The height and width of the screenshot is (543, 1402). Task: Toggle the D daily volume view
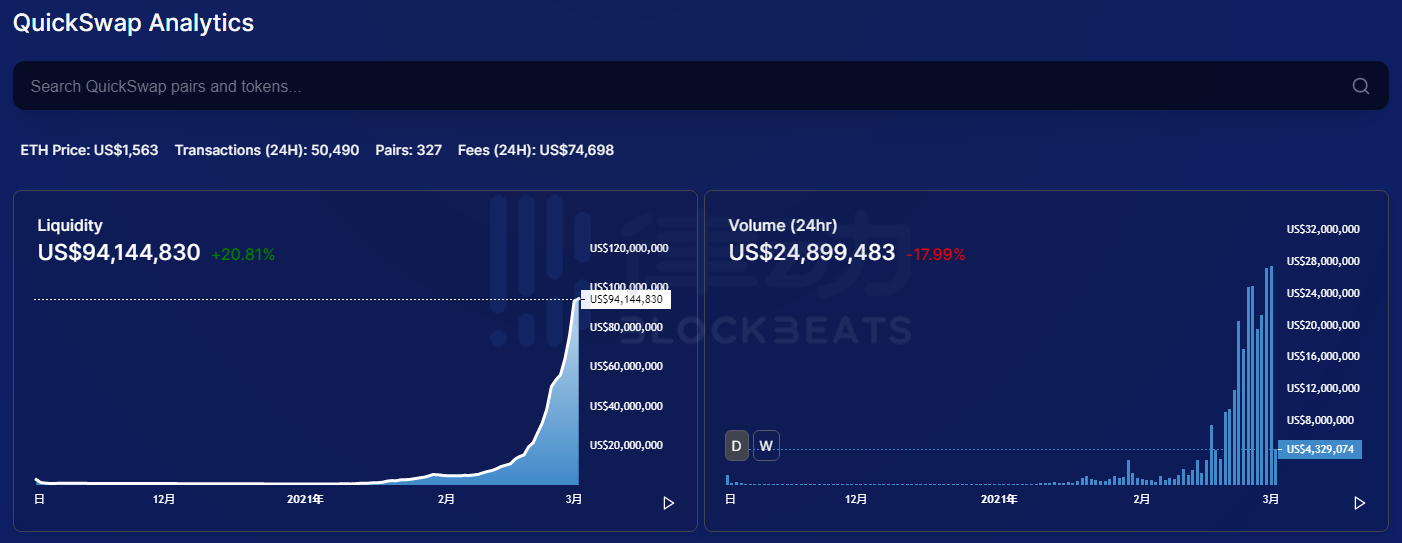(736, 446)
